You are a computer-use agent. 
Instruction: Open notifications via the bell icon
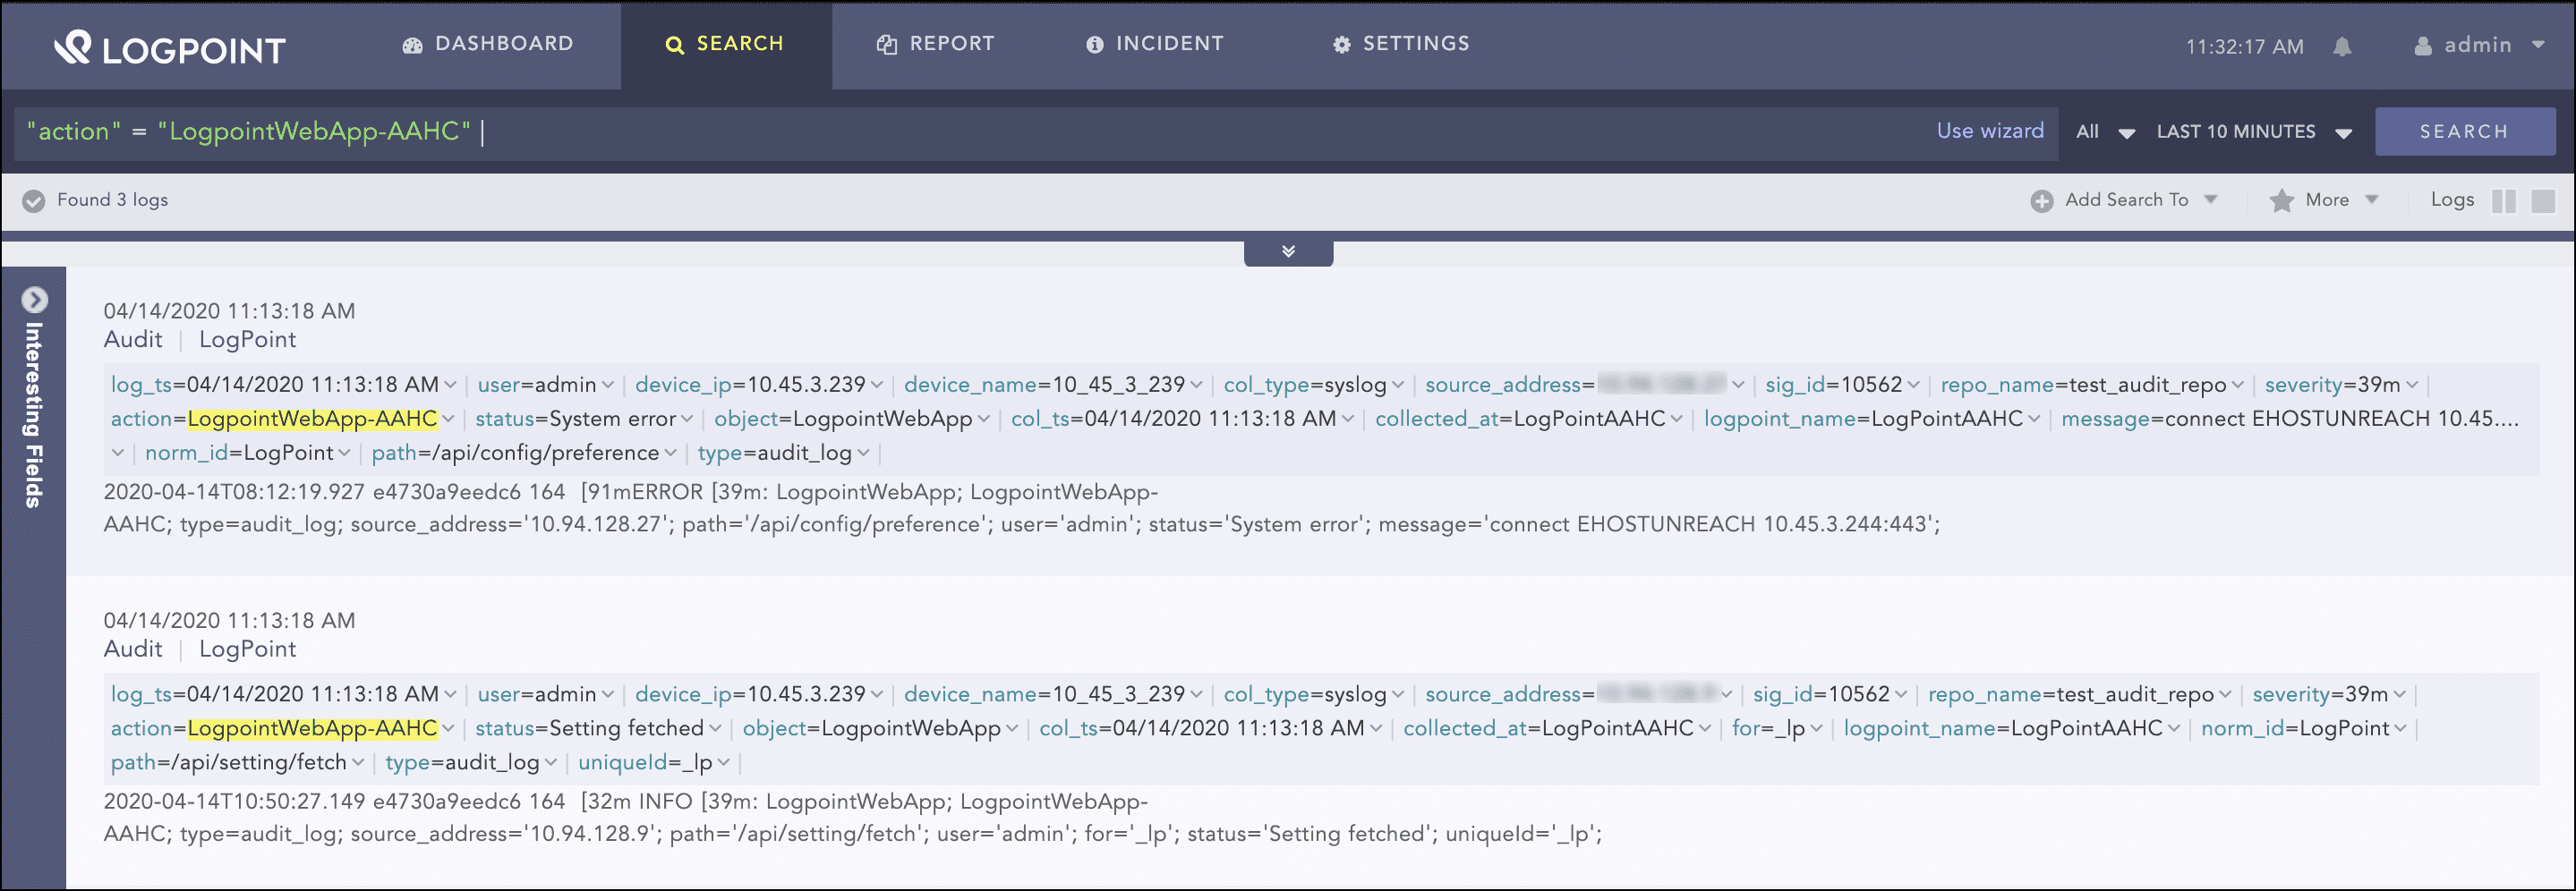(x=2342, y=45)
